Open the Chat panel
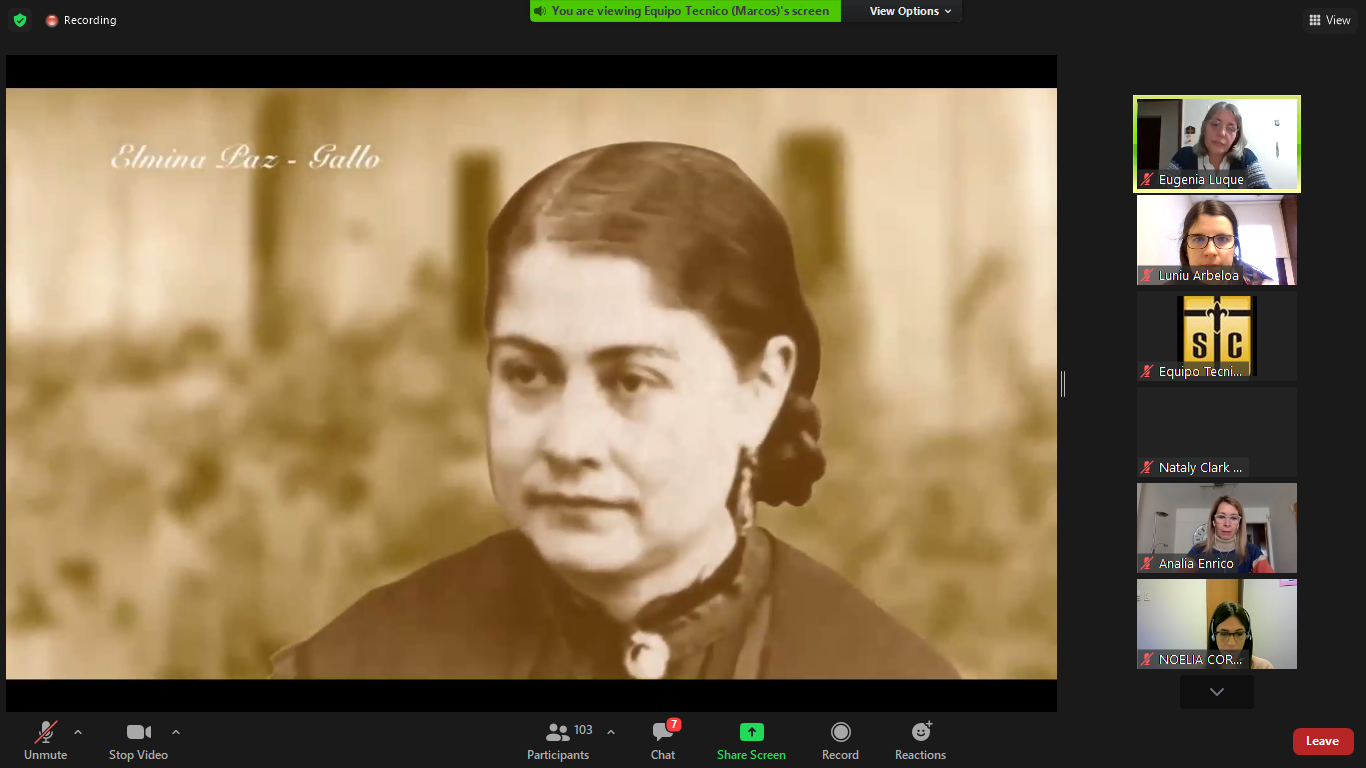Viewport: 1366px width, 768px height. 663,741
